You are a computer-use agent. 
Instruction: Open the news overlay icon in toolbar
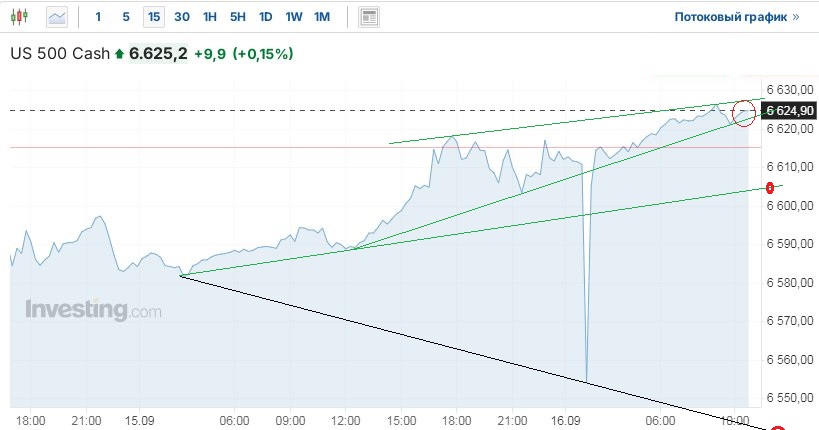coord(369,17)
